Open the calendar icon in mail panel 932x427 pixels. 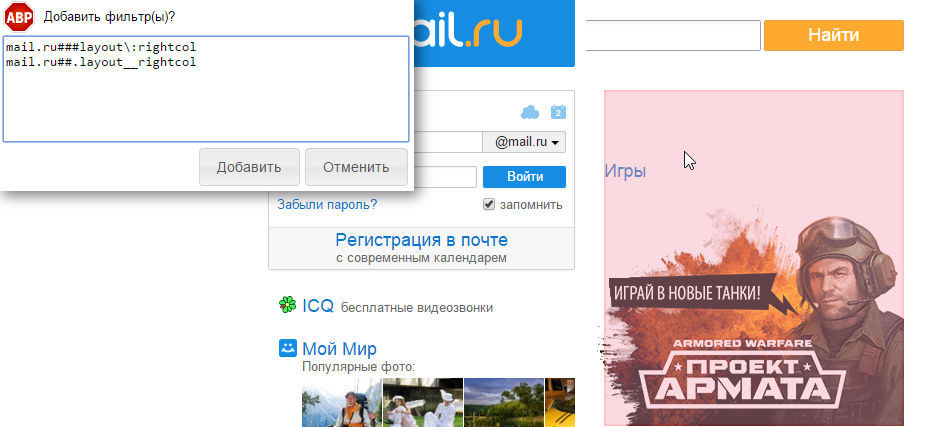(x=558, y=112)
